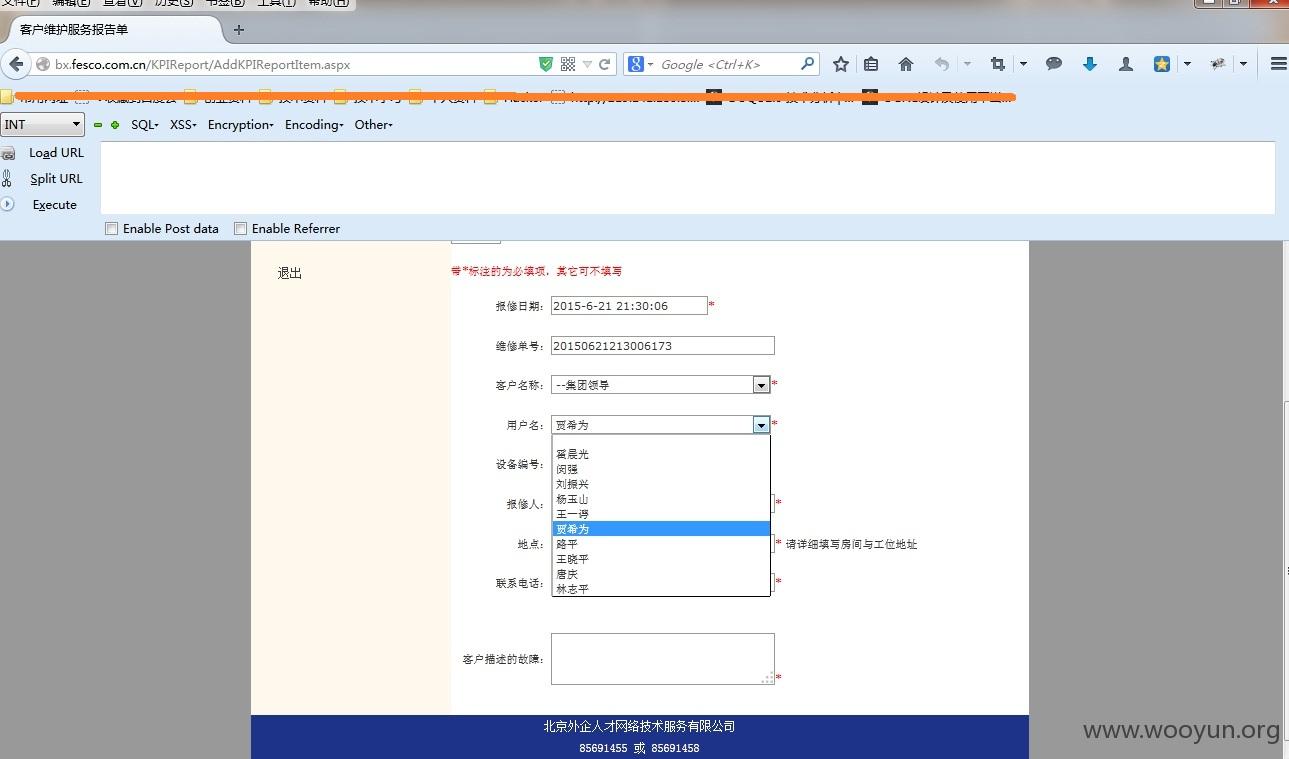Open the QR code icon in address bar
The image size is (1289, 759).
568,64
